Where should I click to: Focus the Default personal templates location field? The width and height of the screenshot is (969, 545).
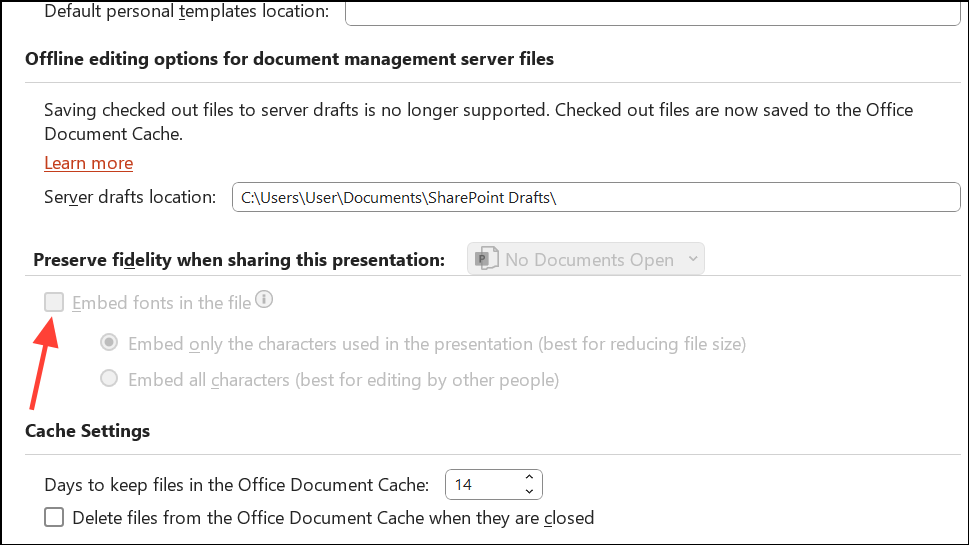[651, 12]
